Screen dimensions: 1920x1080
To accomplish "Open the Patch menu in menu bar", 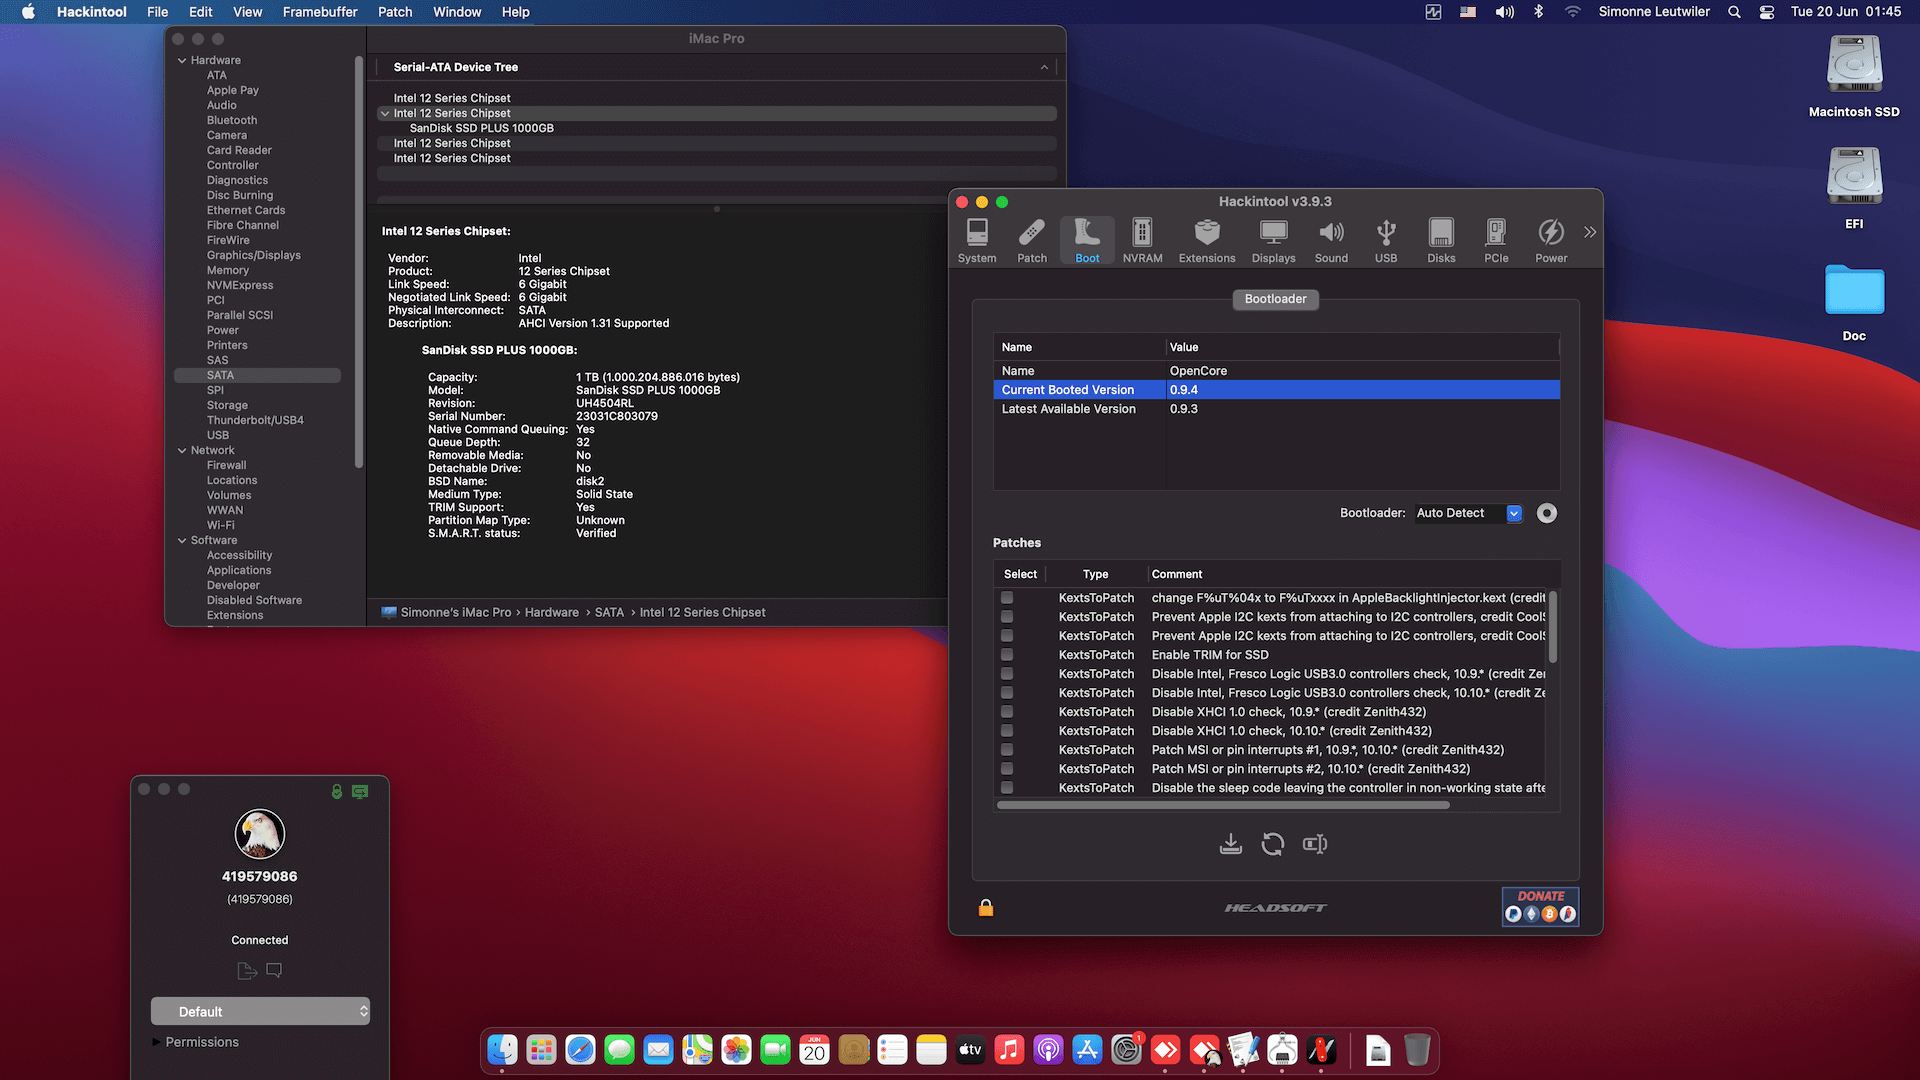I will (395, 12).
